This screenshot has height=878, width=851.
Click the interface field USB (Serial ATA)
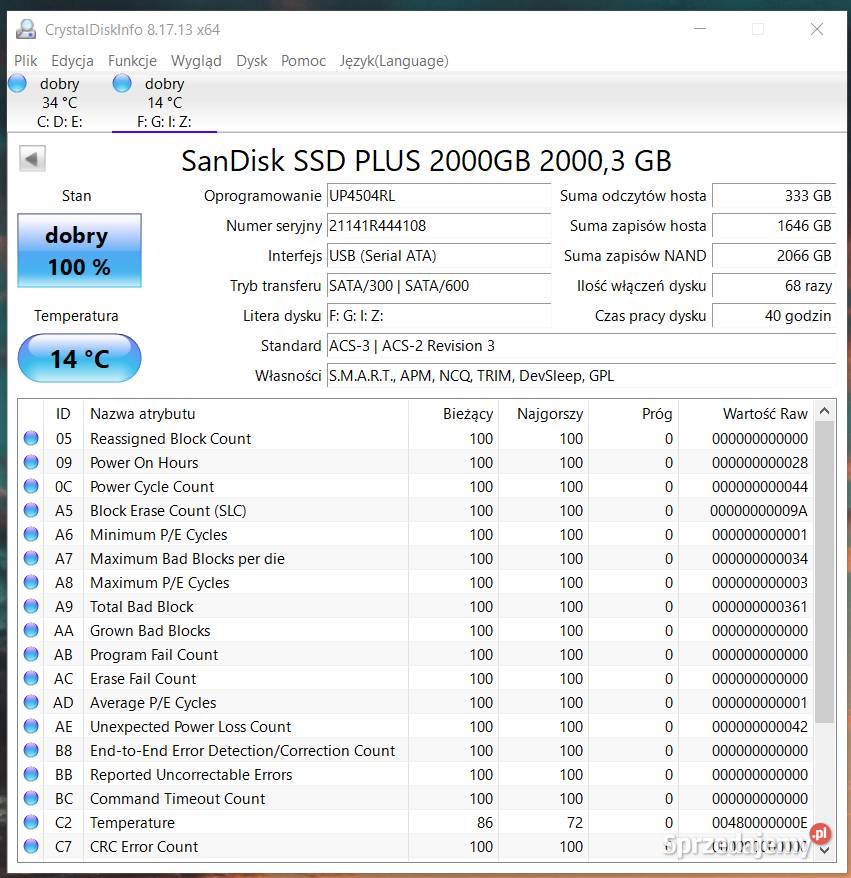[x=439, y=256]
